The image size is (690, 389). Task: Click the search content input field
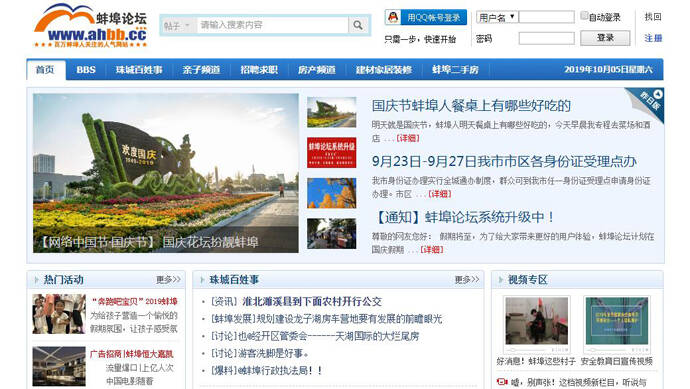point(273,25)
